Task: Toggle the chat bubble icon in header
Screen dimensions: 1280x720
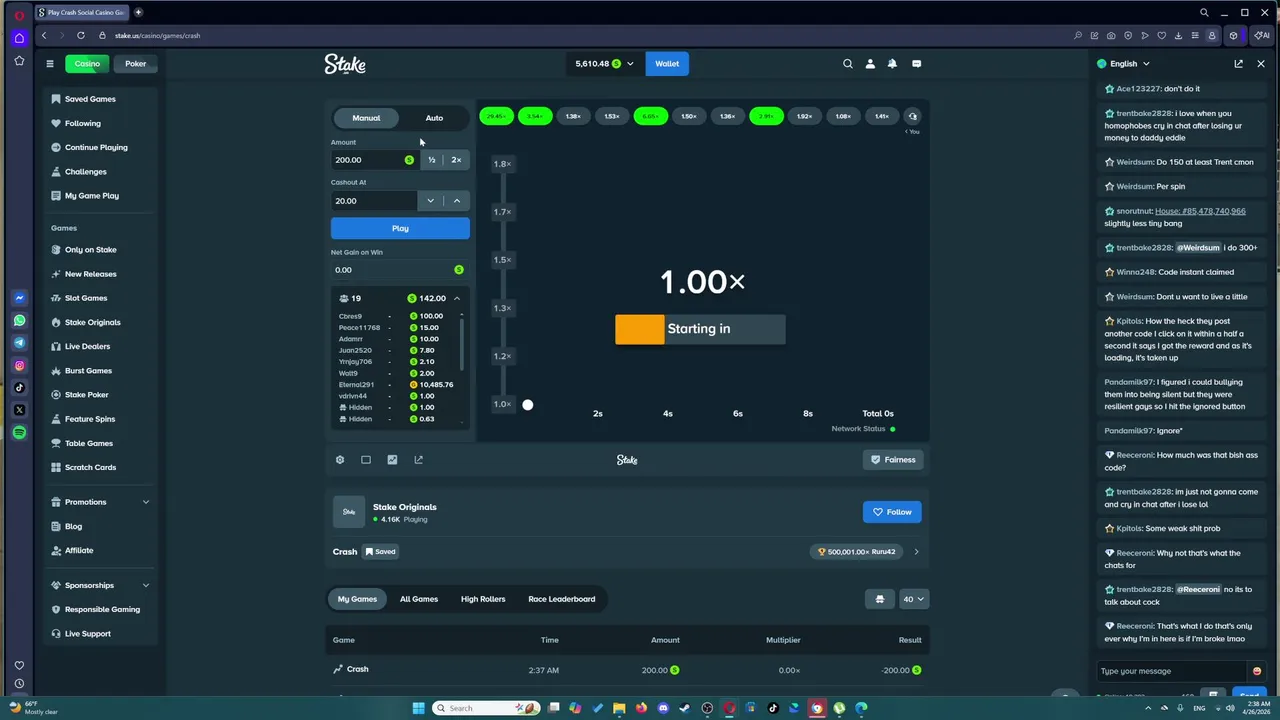Action: click(916, 64)
